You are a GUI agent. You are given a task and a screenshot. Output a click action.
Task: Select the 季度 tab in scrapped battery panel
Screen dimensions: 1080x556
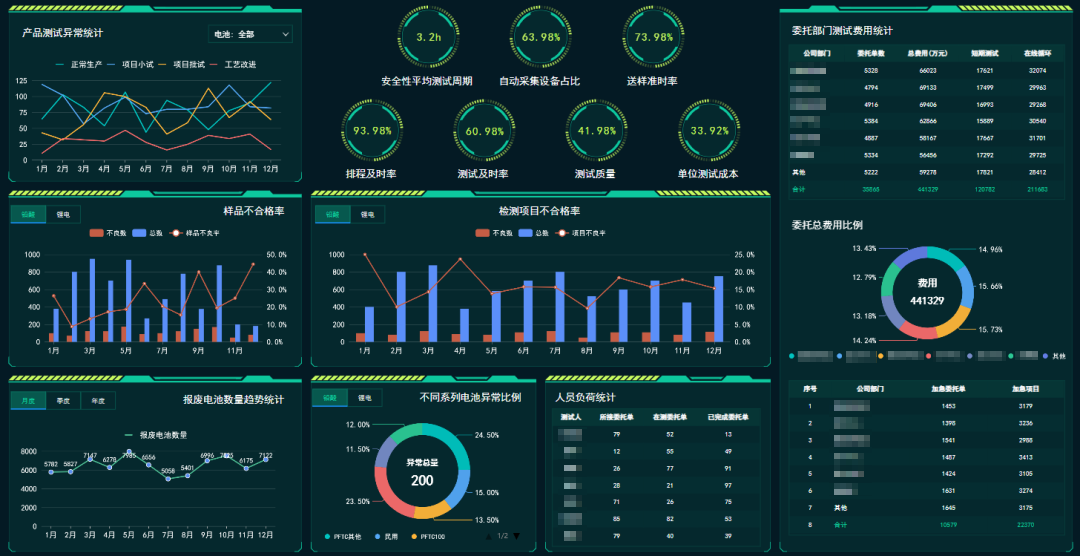pos(63,400)
